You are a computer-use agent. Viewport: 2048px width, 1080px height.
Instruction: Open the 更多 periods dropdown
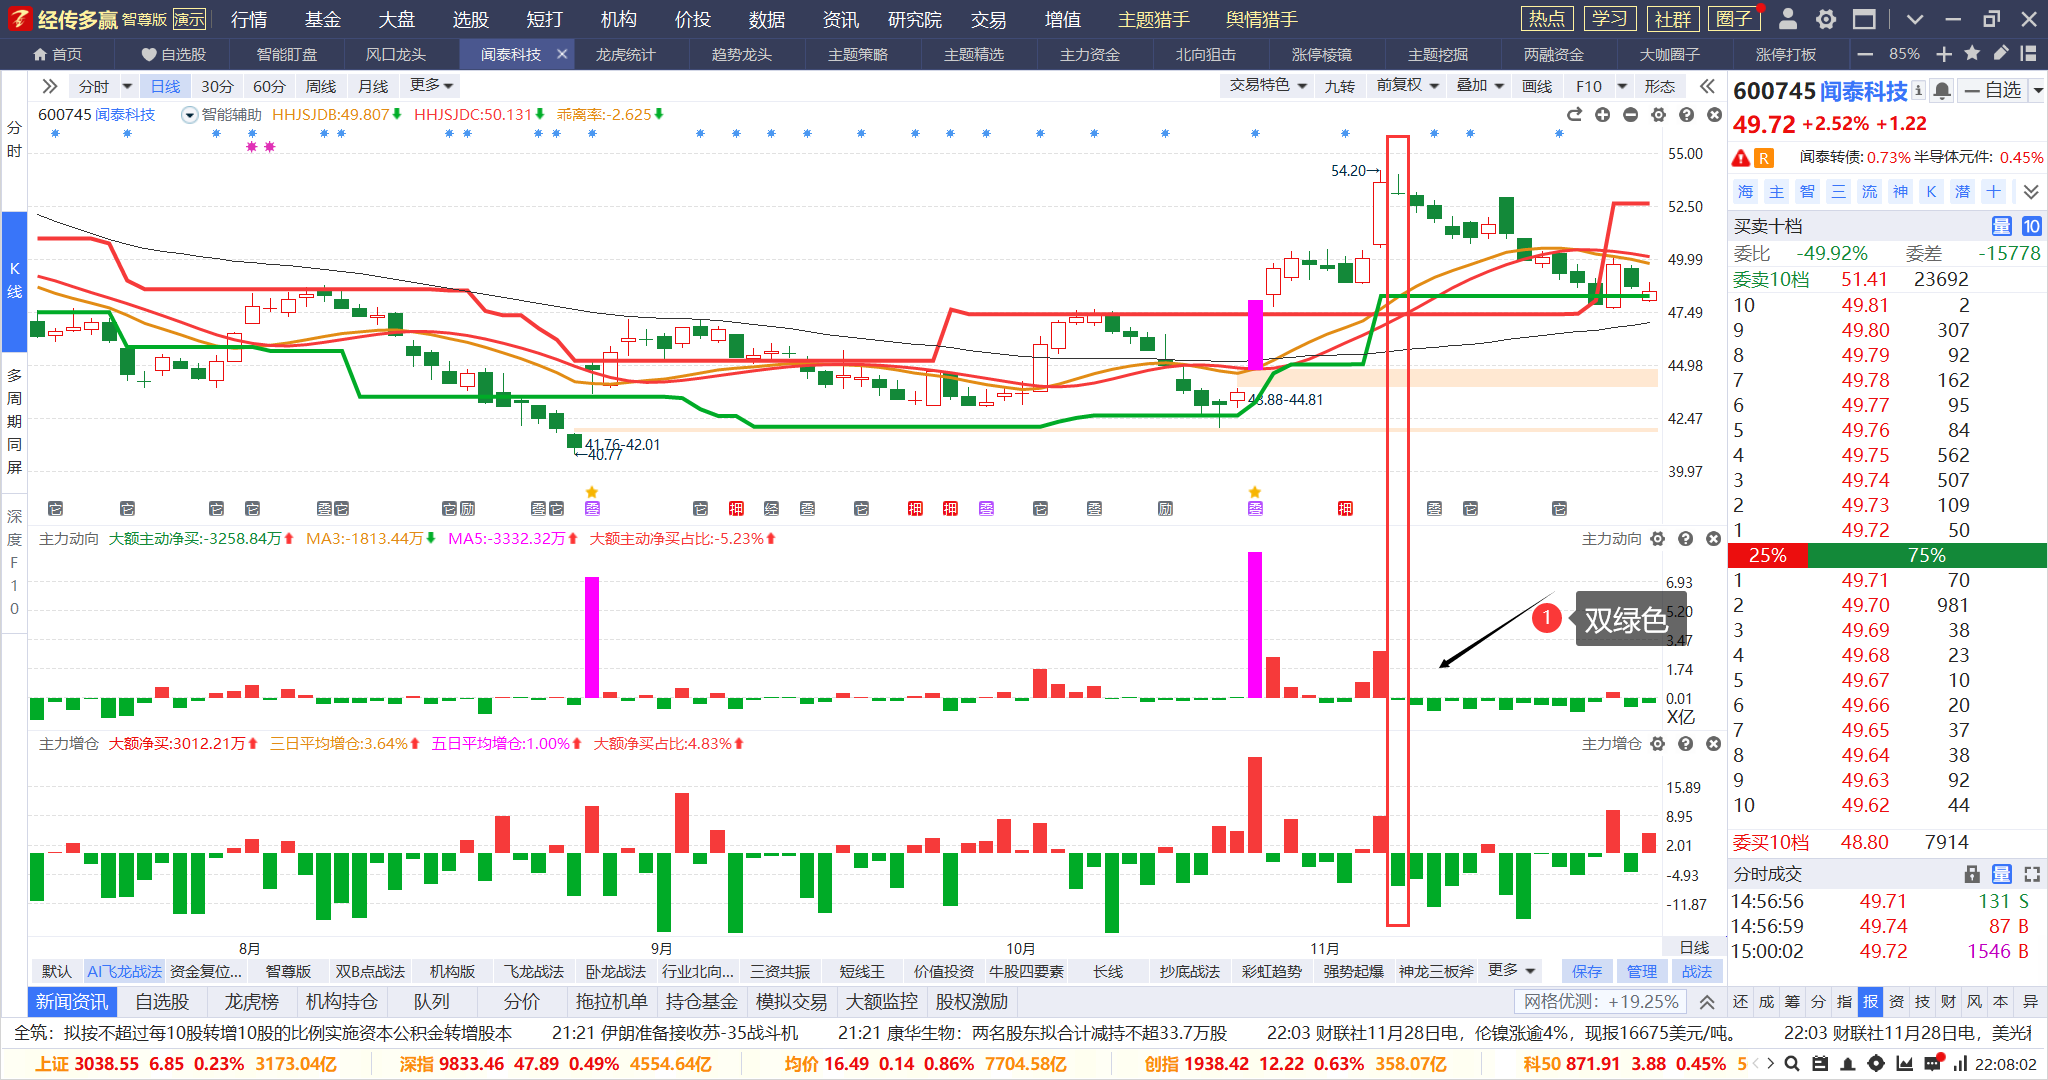tap(432, 86)
